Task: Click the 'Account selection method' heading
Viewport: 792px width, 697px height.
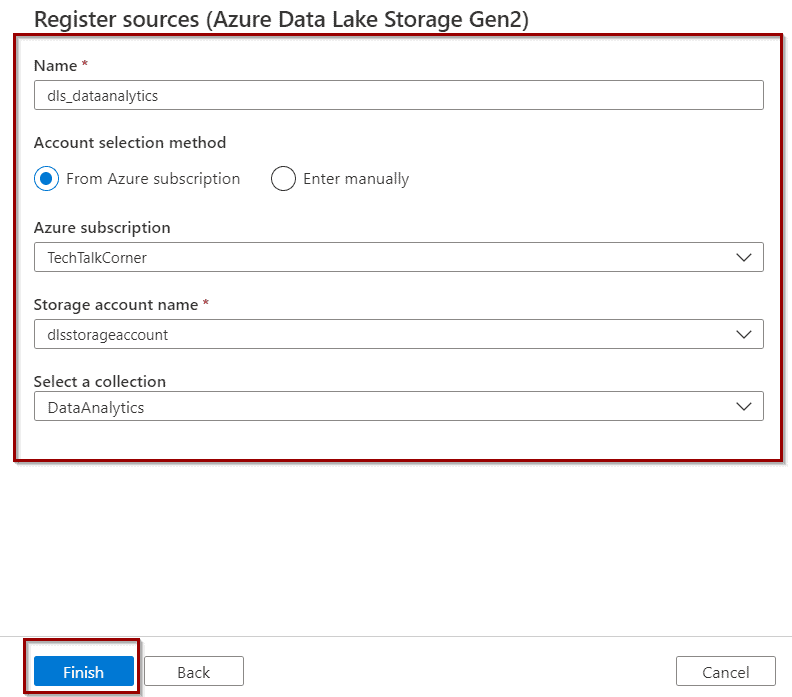Action: 130,143
